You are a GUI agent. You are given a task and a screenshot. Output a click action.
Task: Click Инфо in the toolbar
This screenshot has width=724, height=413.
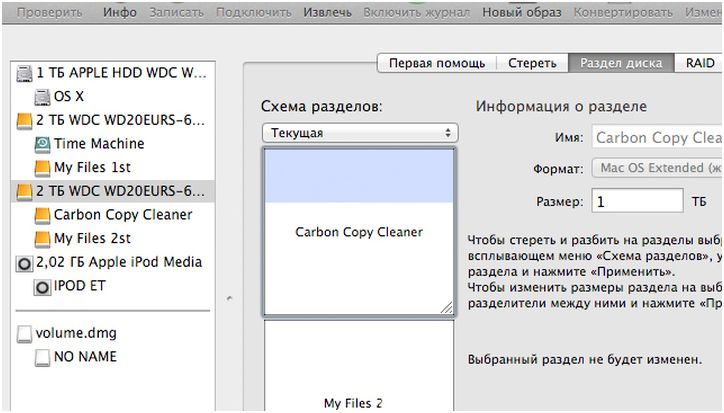(x=120, y=12)
